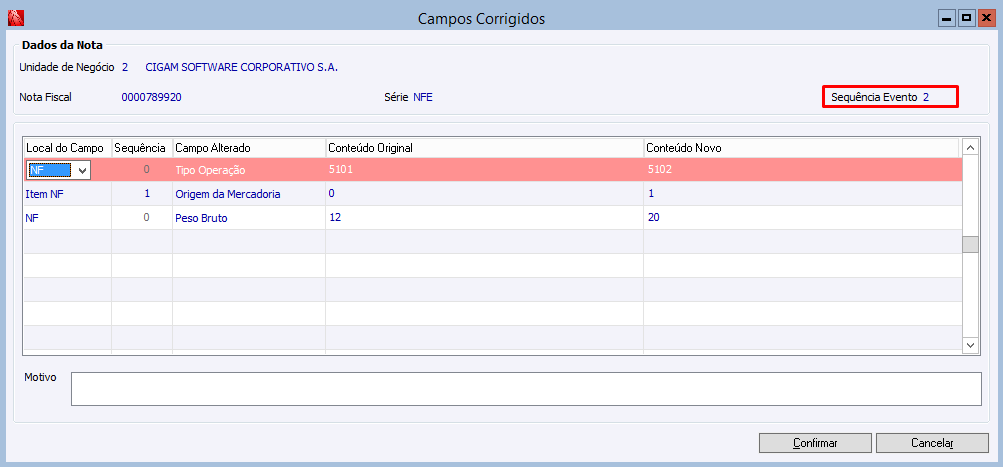Click the Tipo Operação cell
The width and height of the screenshot is (1003, 467).
248,170
